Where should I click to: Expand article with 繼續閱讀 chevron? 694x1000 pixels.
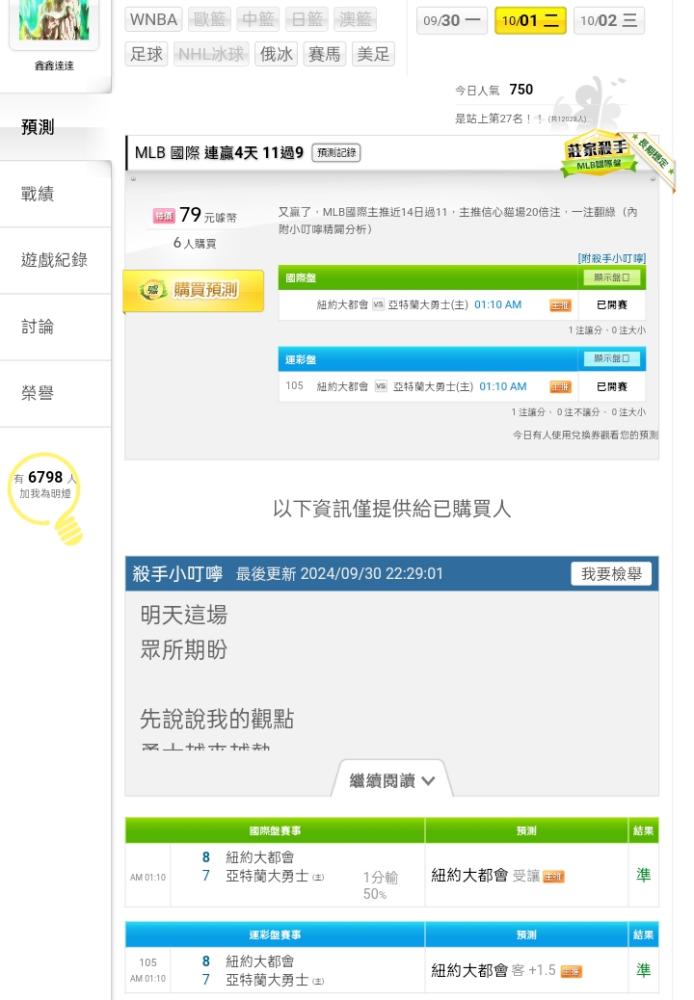pos(392,781)
